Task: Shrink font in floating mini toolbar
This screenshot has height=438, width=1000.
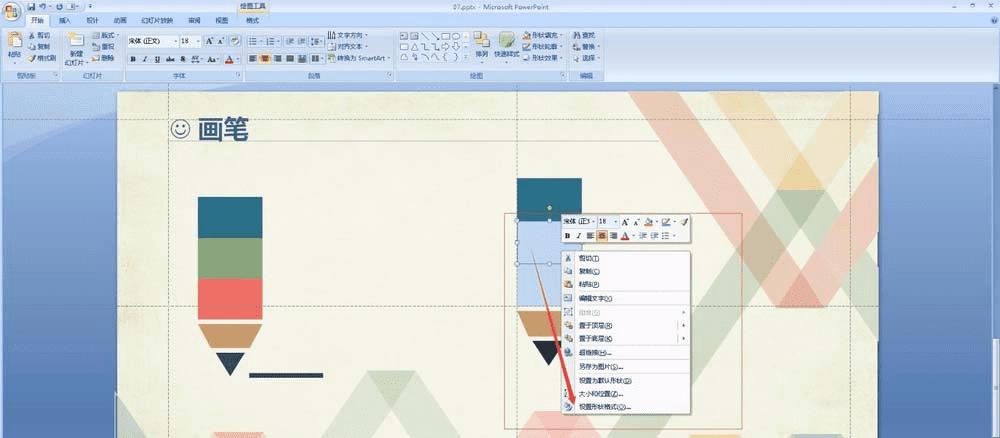Action: (636, 222)
